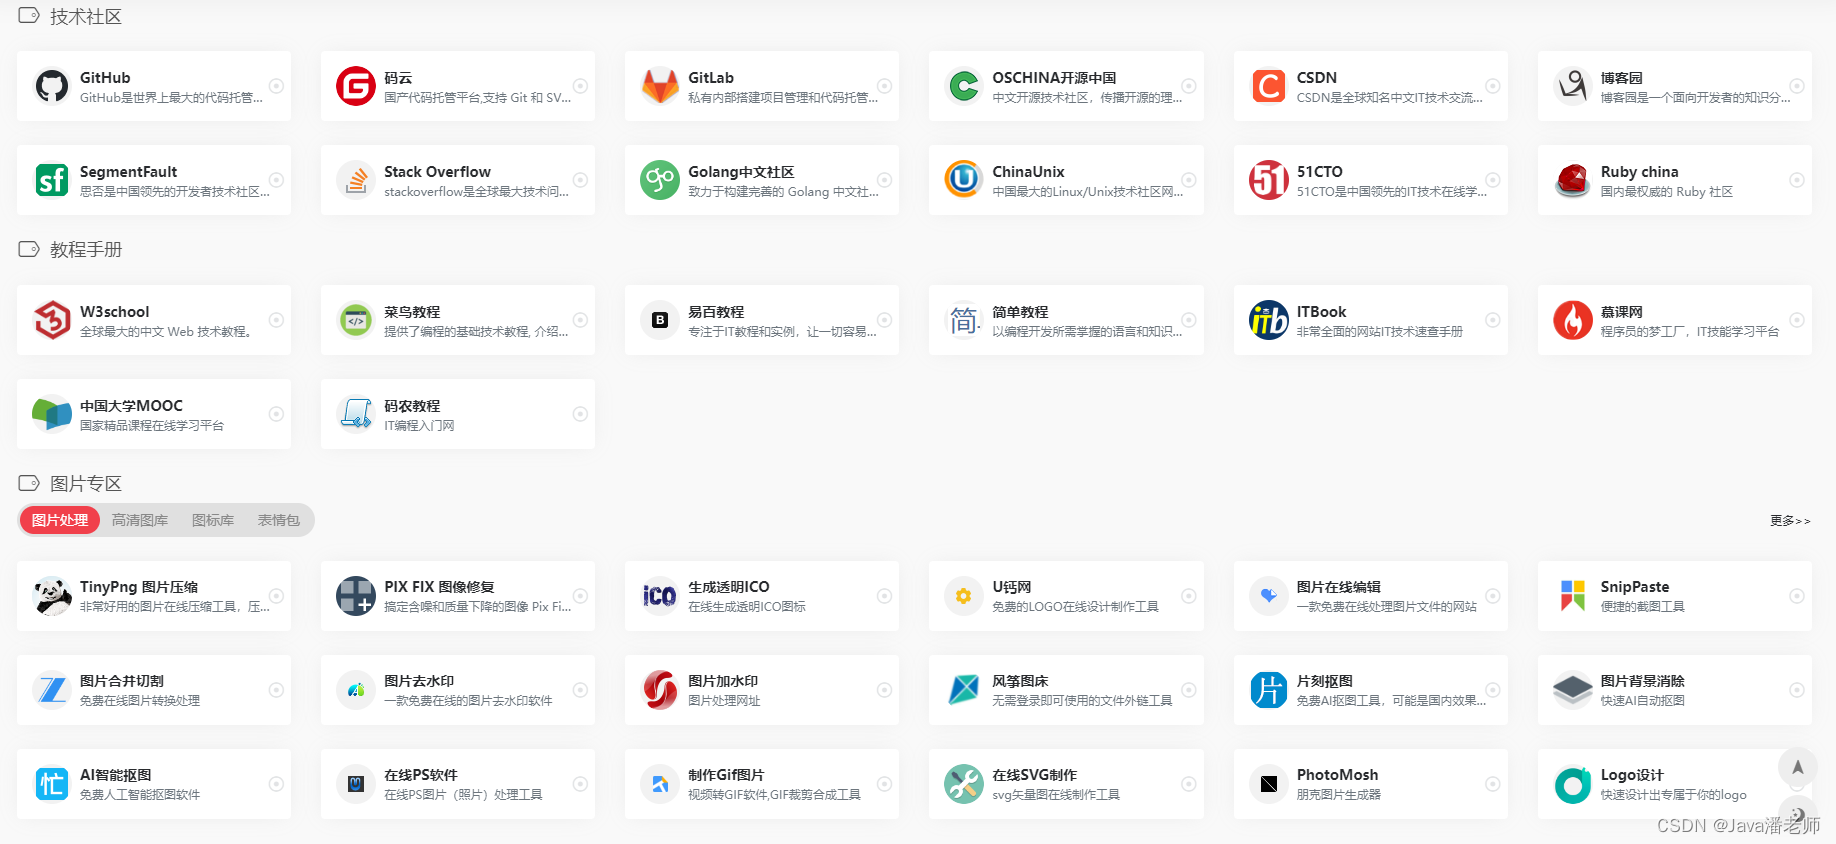
Task: Open the GitHub octocat icon
Action: (x=52, y=86)
